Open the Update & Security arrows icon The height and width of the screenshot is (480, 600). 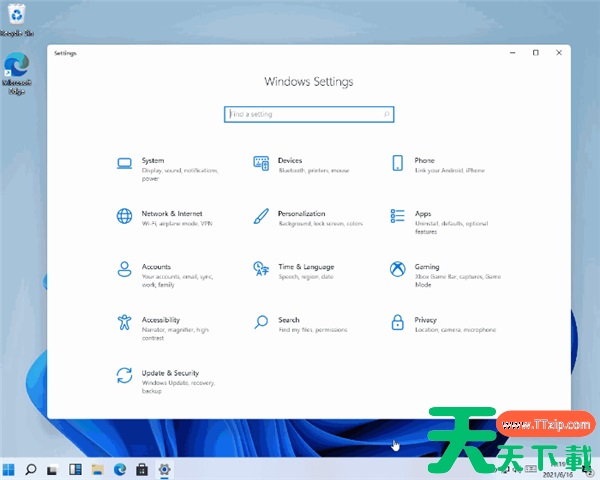point(124,376)
